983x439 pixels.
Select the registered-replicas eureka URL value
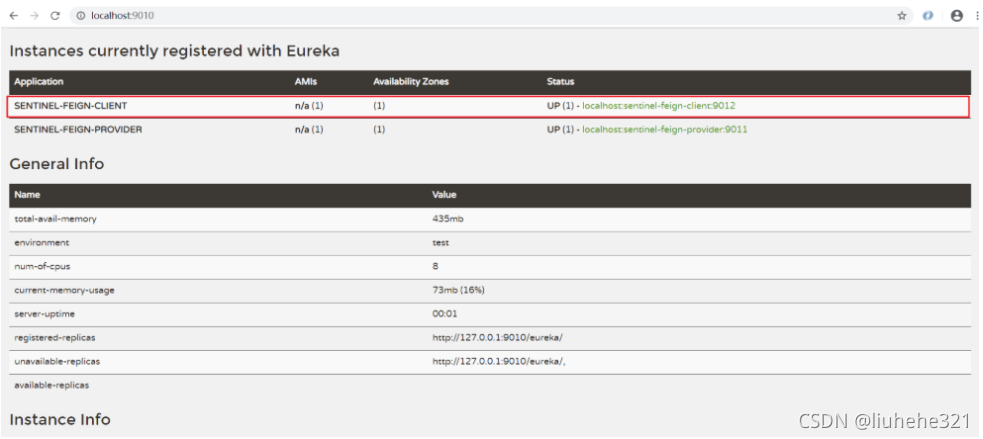[497, 338]
